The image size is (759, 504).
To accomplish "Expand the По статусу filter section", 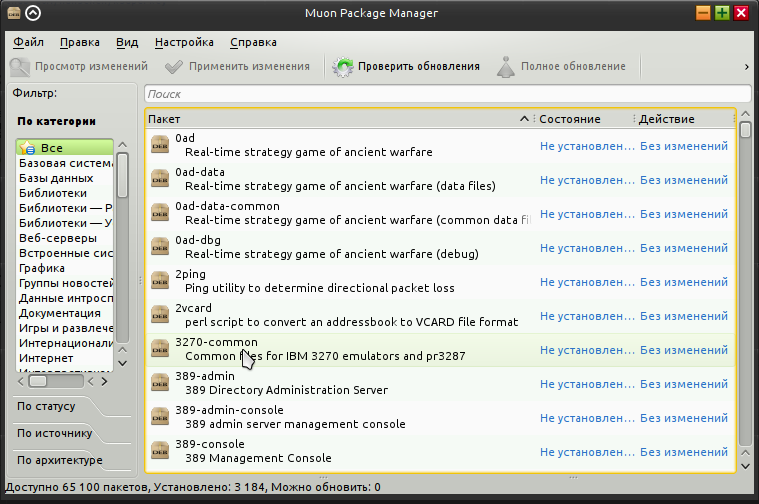I will point(46,406).
